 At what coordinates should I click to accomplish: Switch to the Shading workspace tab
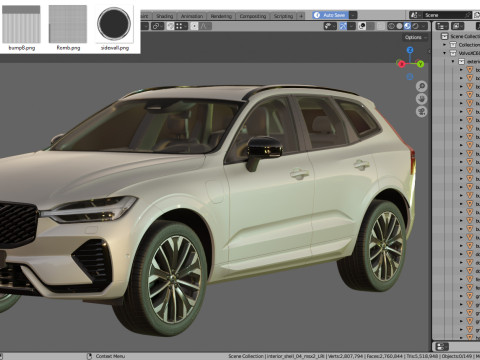tap(164, 16)
